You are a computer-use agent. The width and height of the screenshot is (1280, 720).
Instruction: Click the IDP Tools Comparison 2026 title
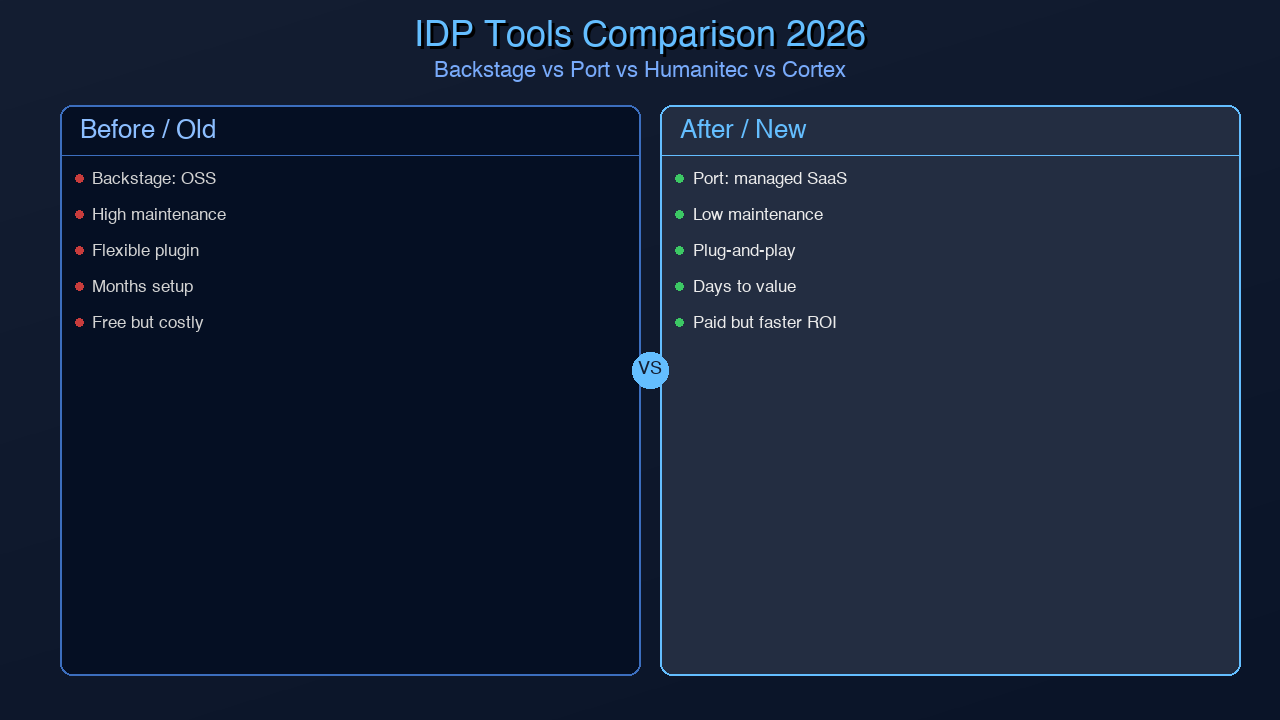click(640, 33)
